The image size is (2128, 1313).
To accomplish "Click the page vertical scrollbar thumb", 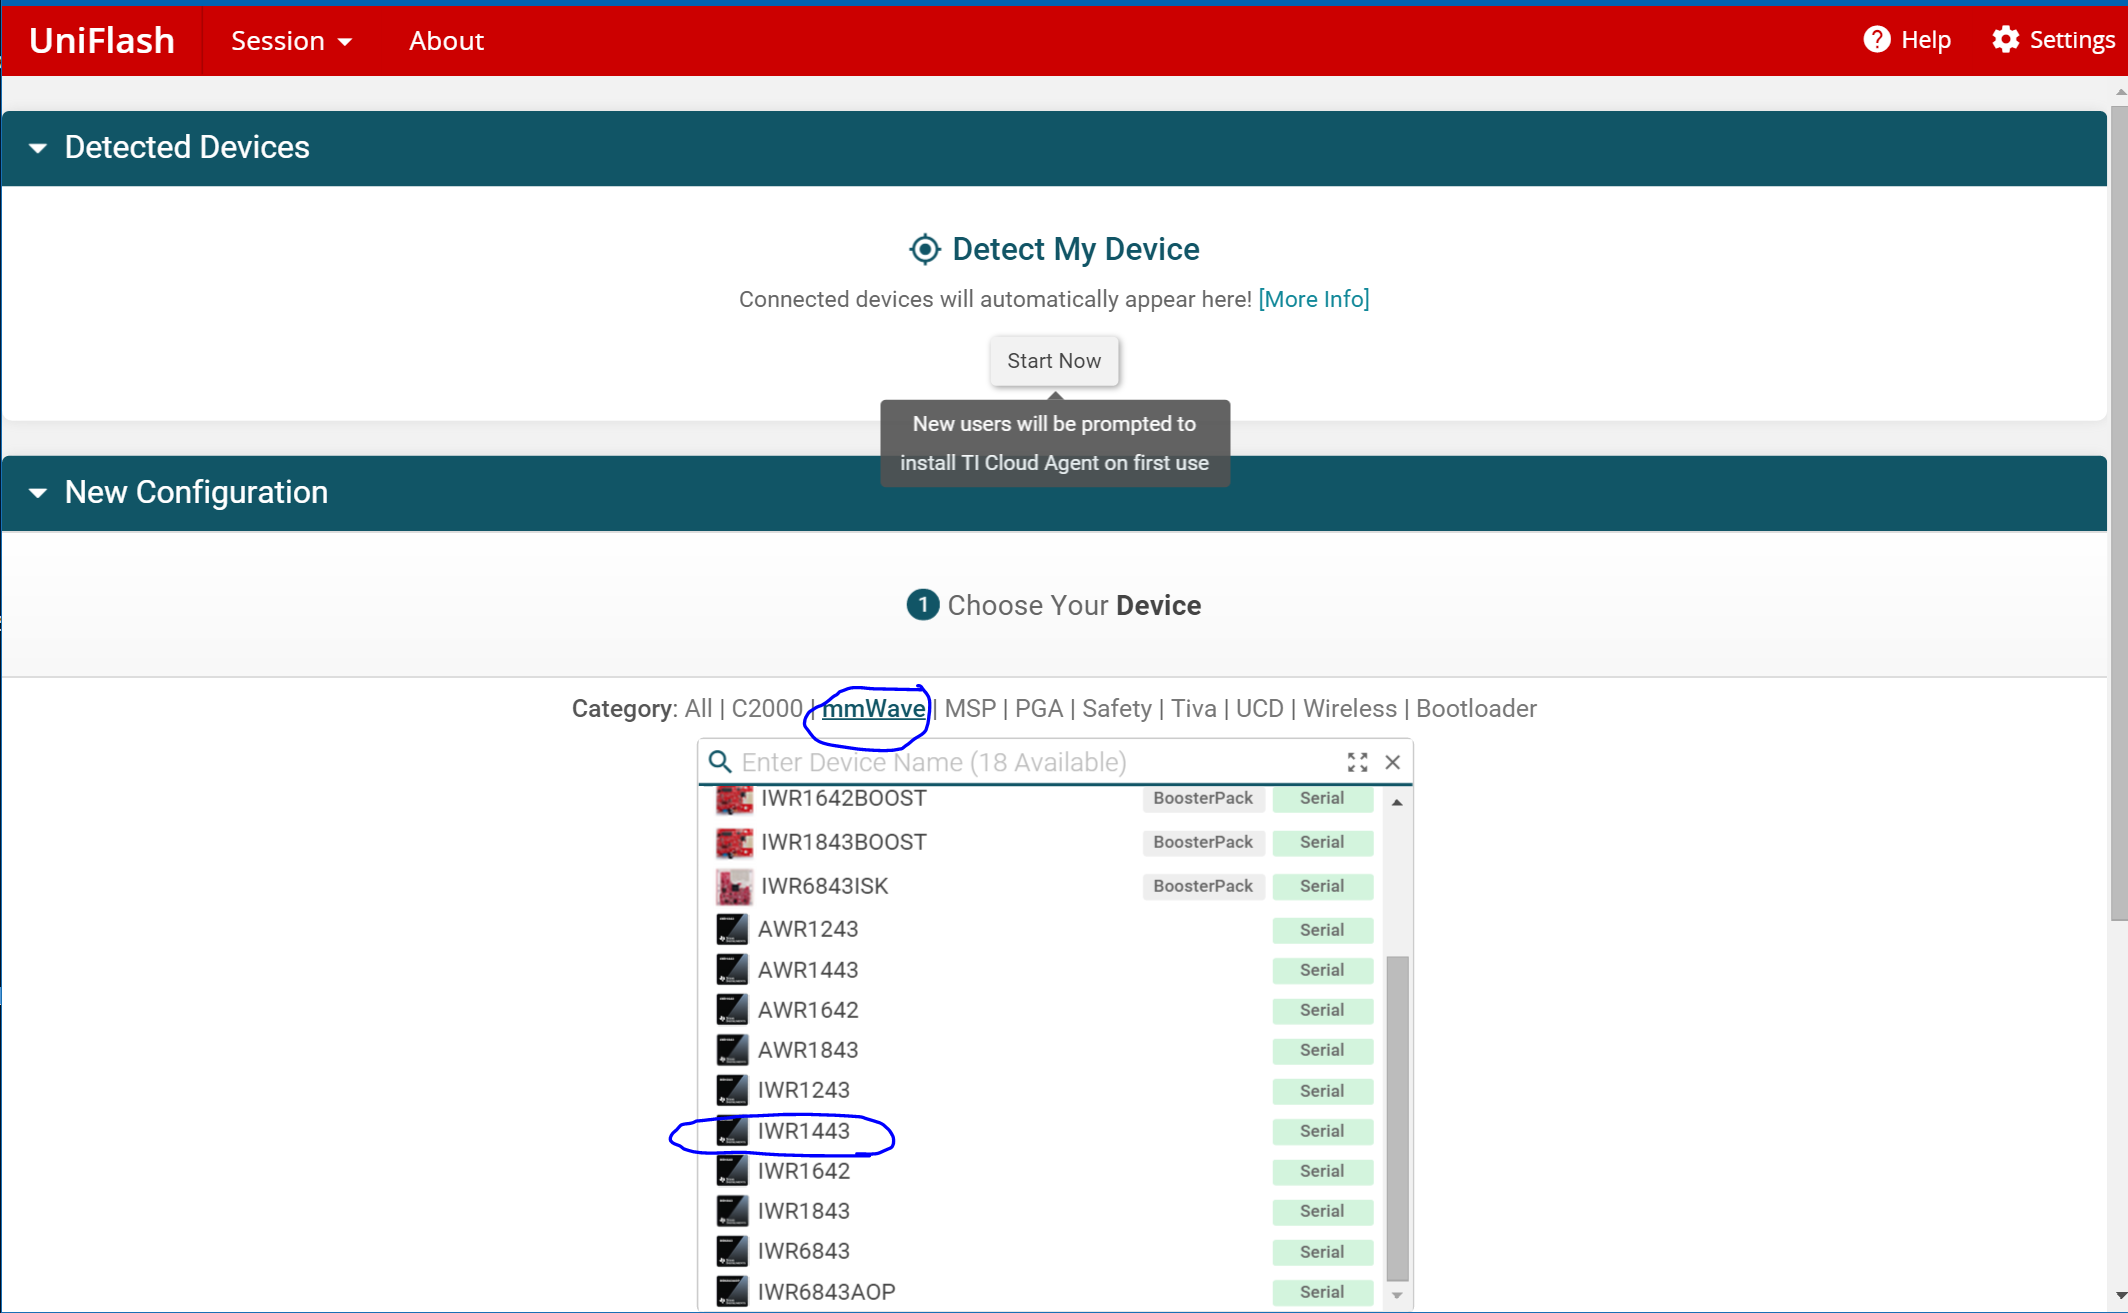I will (x=2119, y=512).
